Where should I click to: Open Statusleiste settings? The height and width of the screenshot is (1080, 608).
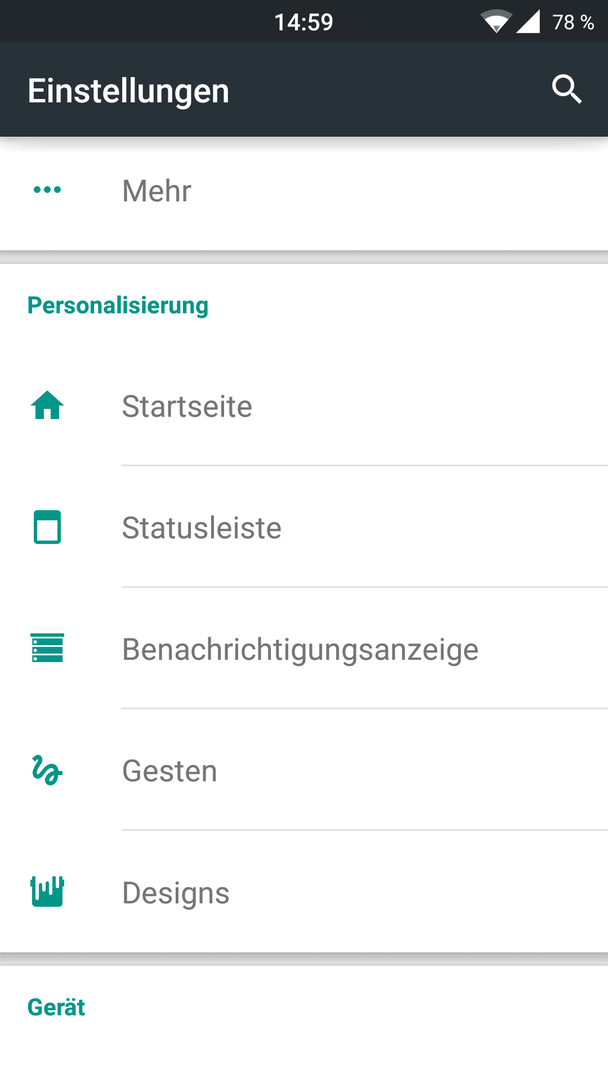pos(304,527)
